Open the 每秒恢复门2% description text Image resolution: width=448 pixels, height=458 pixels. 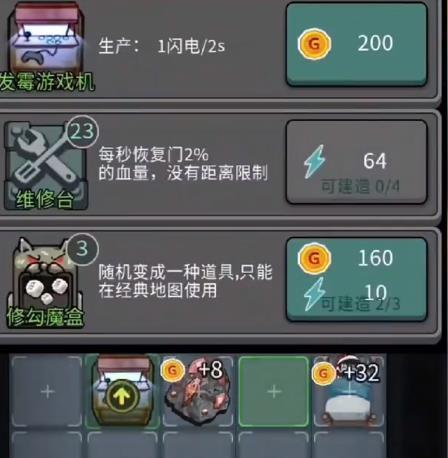point(183,164)
